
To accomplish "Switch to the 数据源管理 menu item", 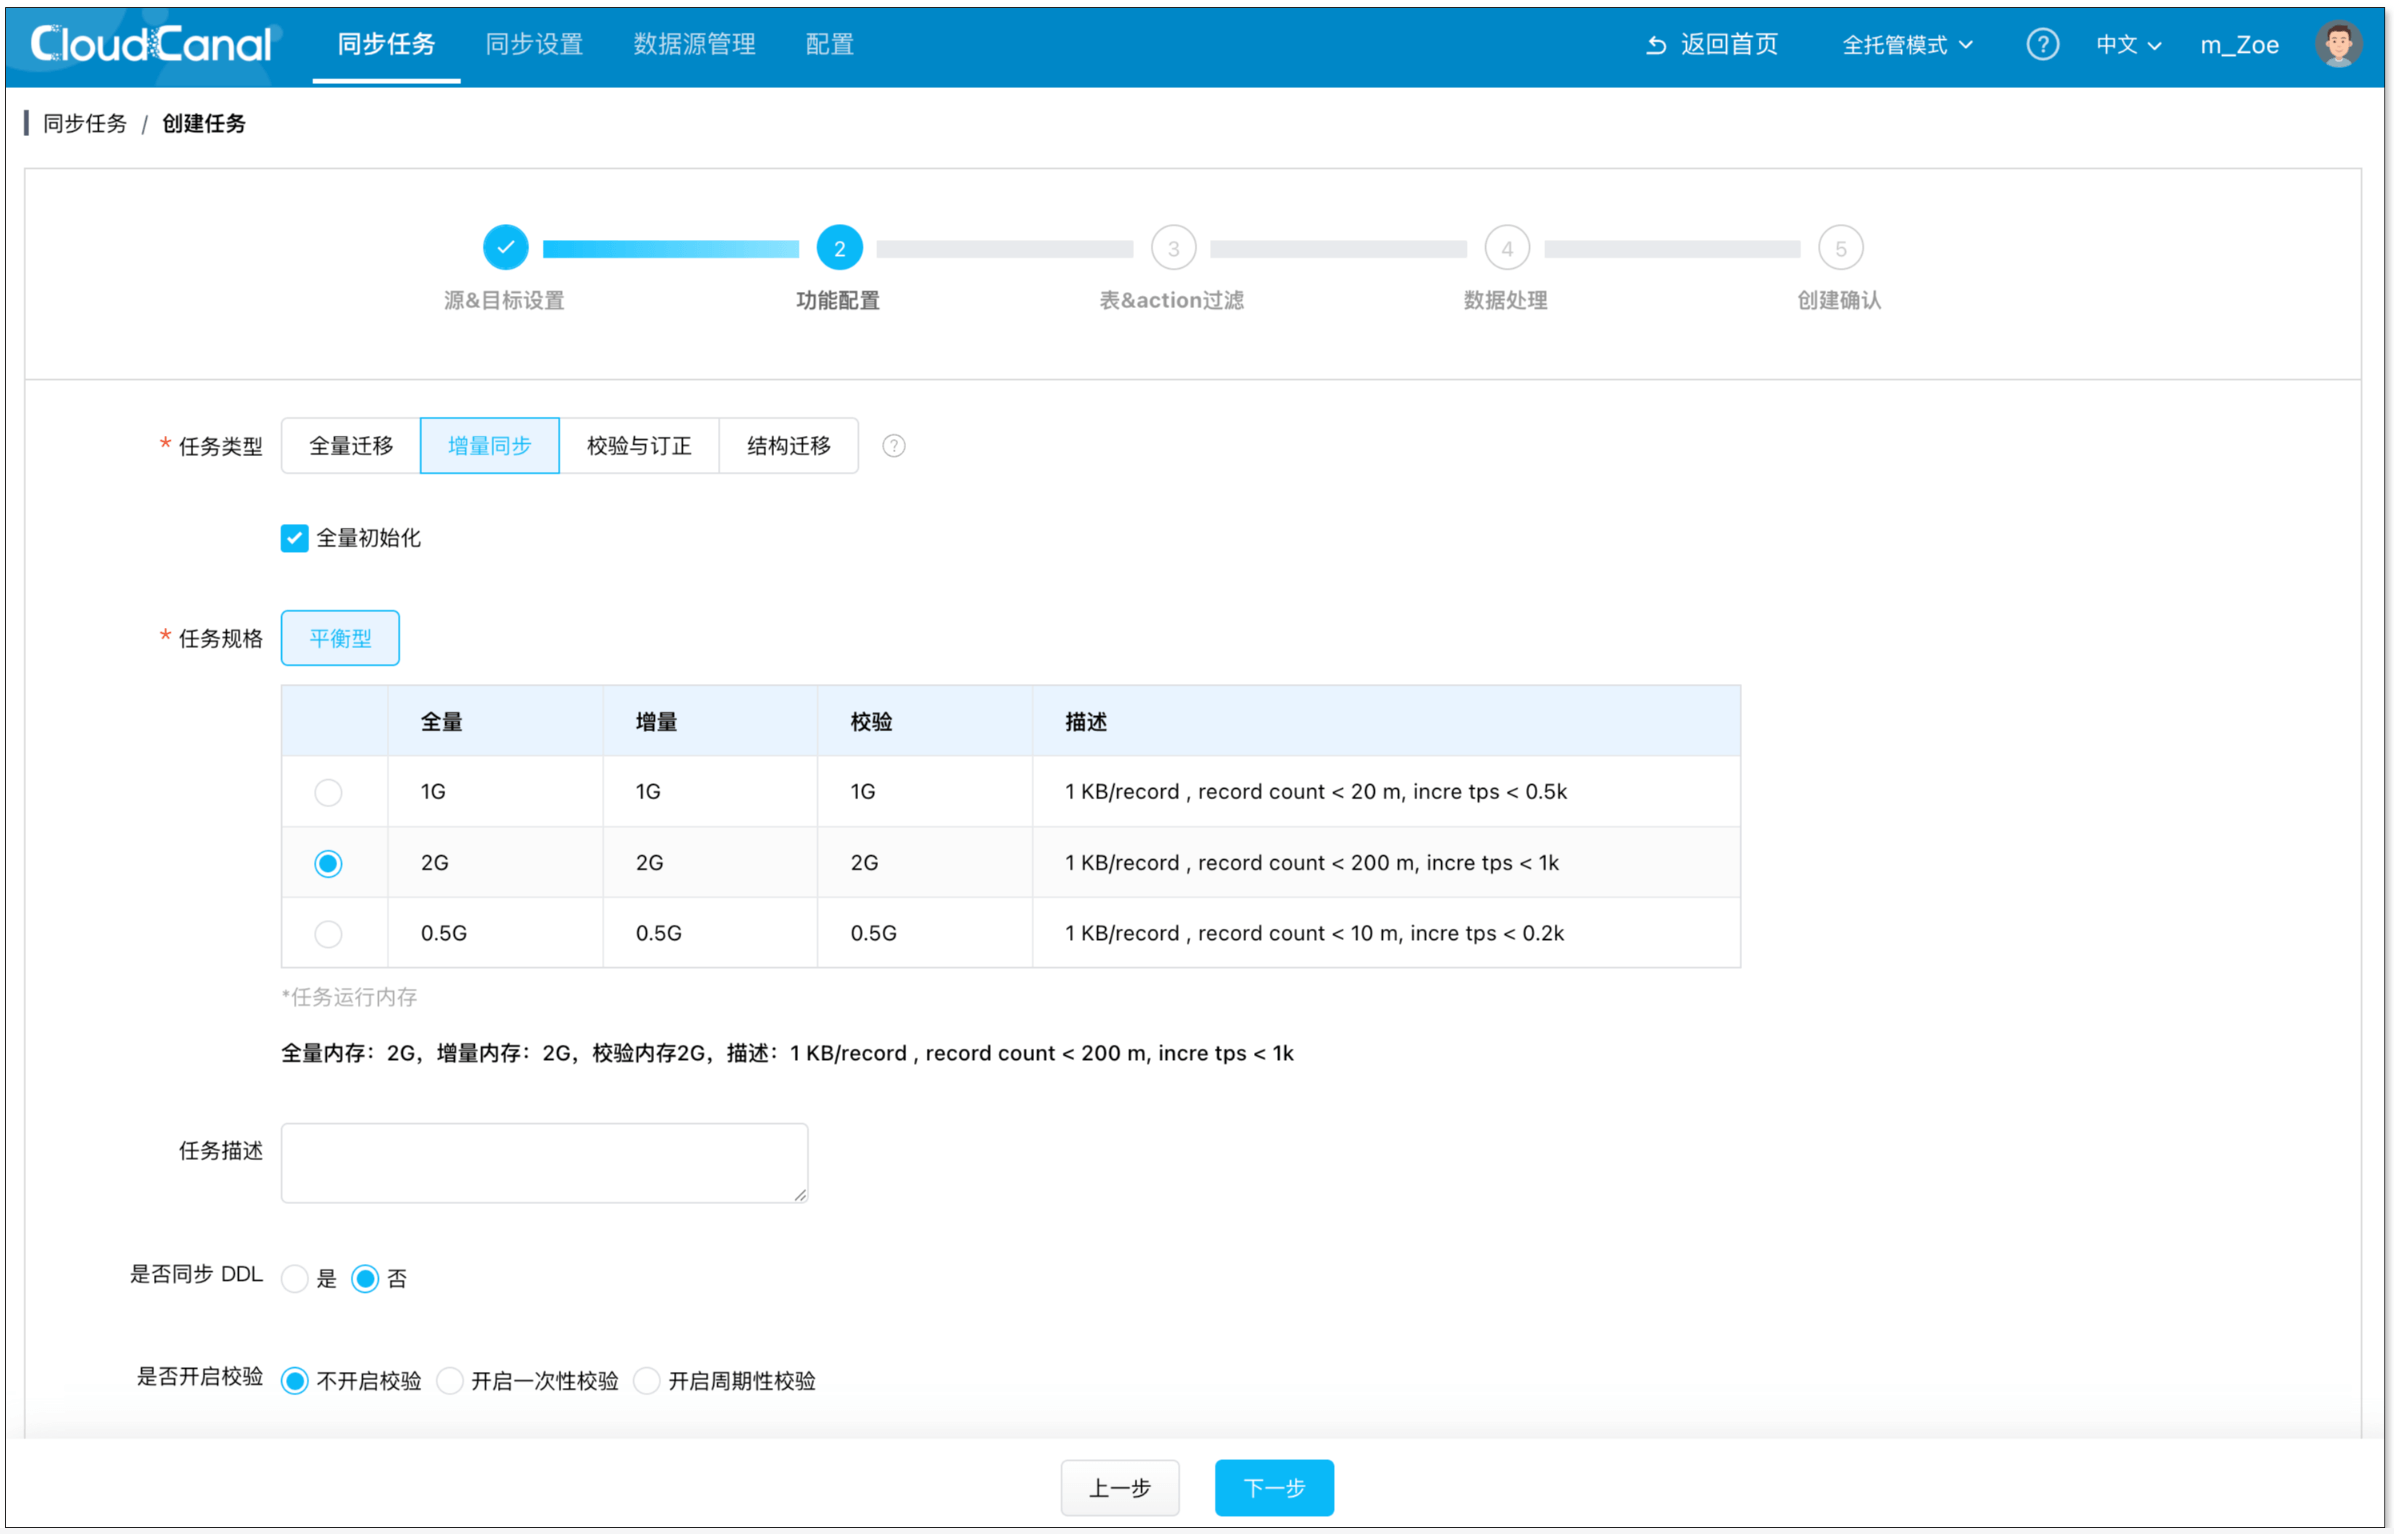I will (x=694, y=44).
